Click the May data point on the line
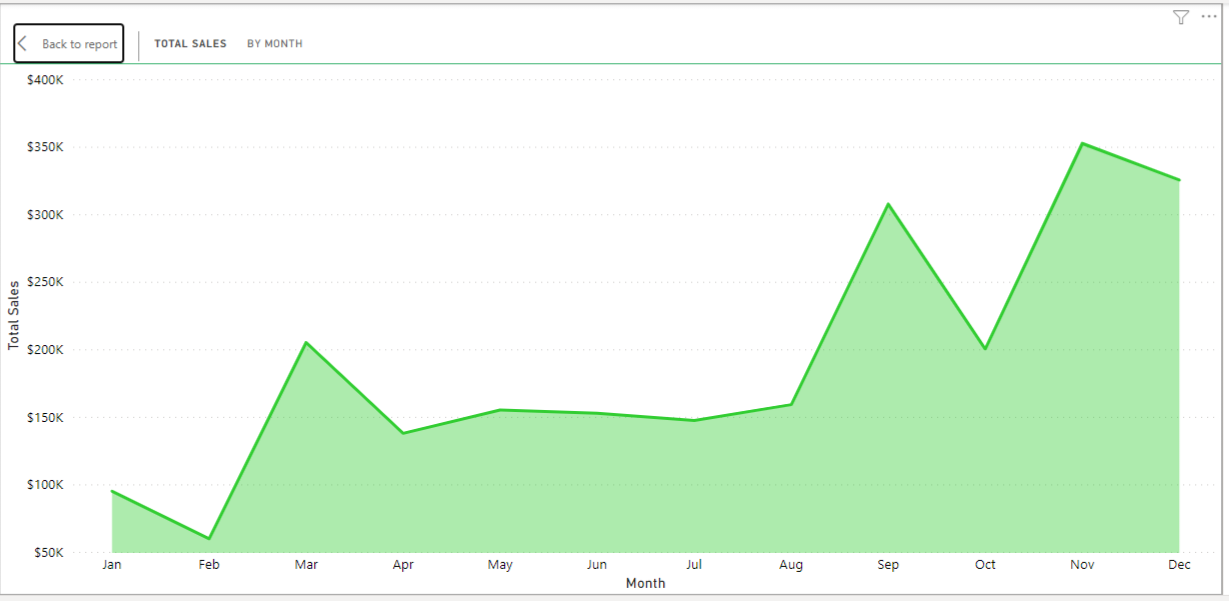 click(x=500, y=409)
